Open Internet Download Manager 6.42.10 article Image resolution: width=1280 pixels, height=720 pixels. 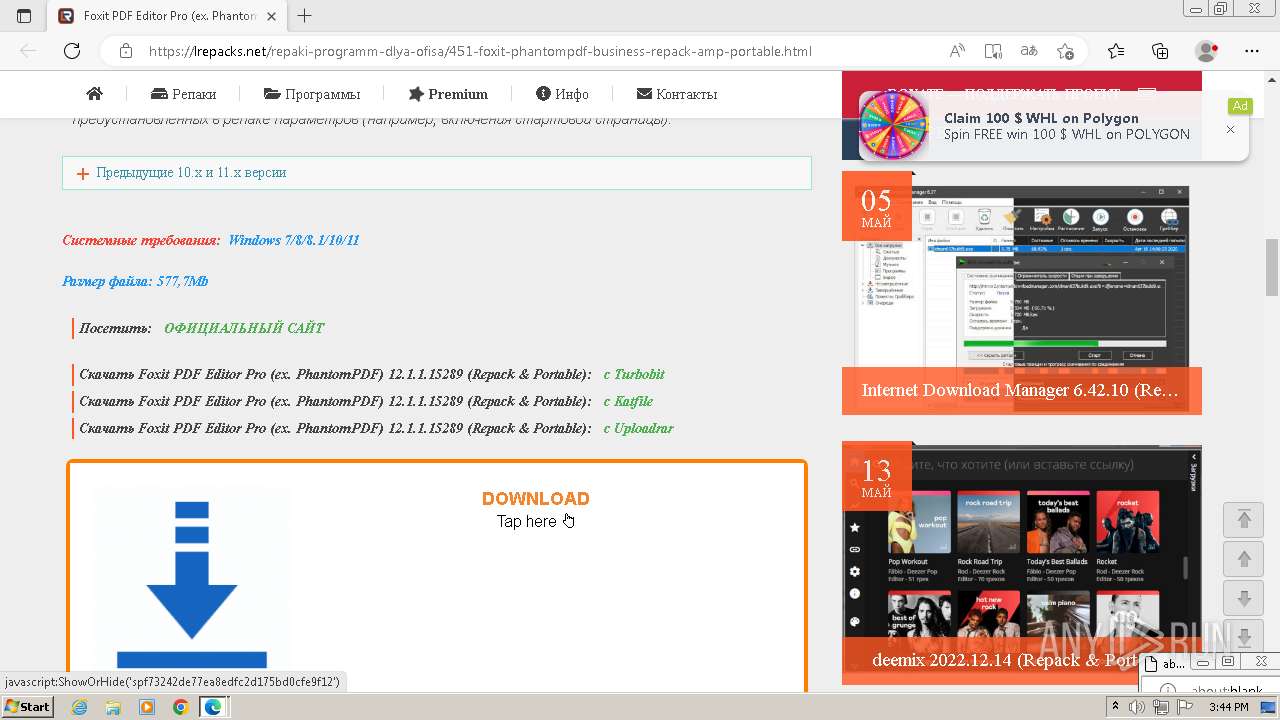[1021, 390]
